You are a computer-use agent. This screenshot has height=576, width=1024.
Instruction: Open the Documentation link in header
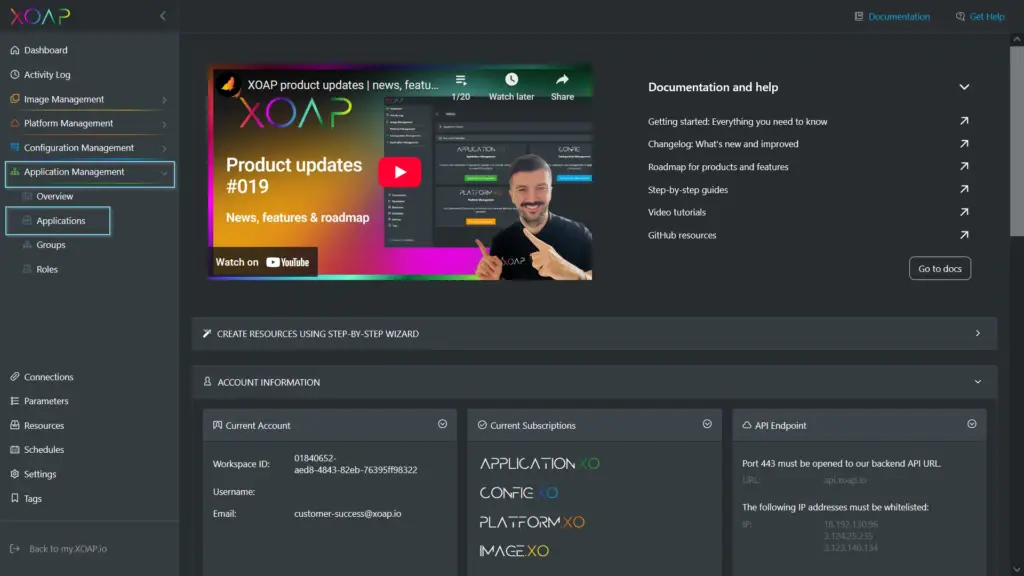(892, 17)
